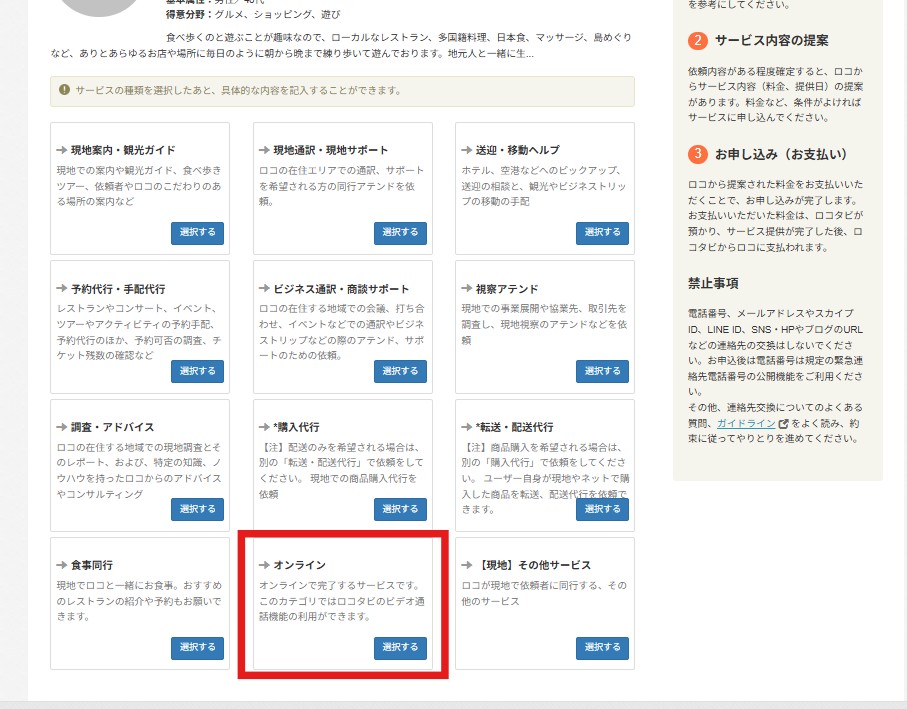Click step 2 orange circle icon
This screenshot has width=907, height=709.
[698, 40]
